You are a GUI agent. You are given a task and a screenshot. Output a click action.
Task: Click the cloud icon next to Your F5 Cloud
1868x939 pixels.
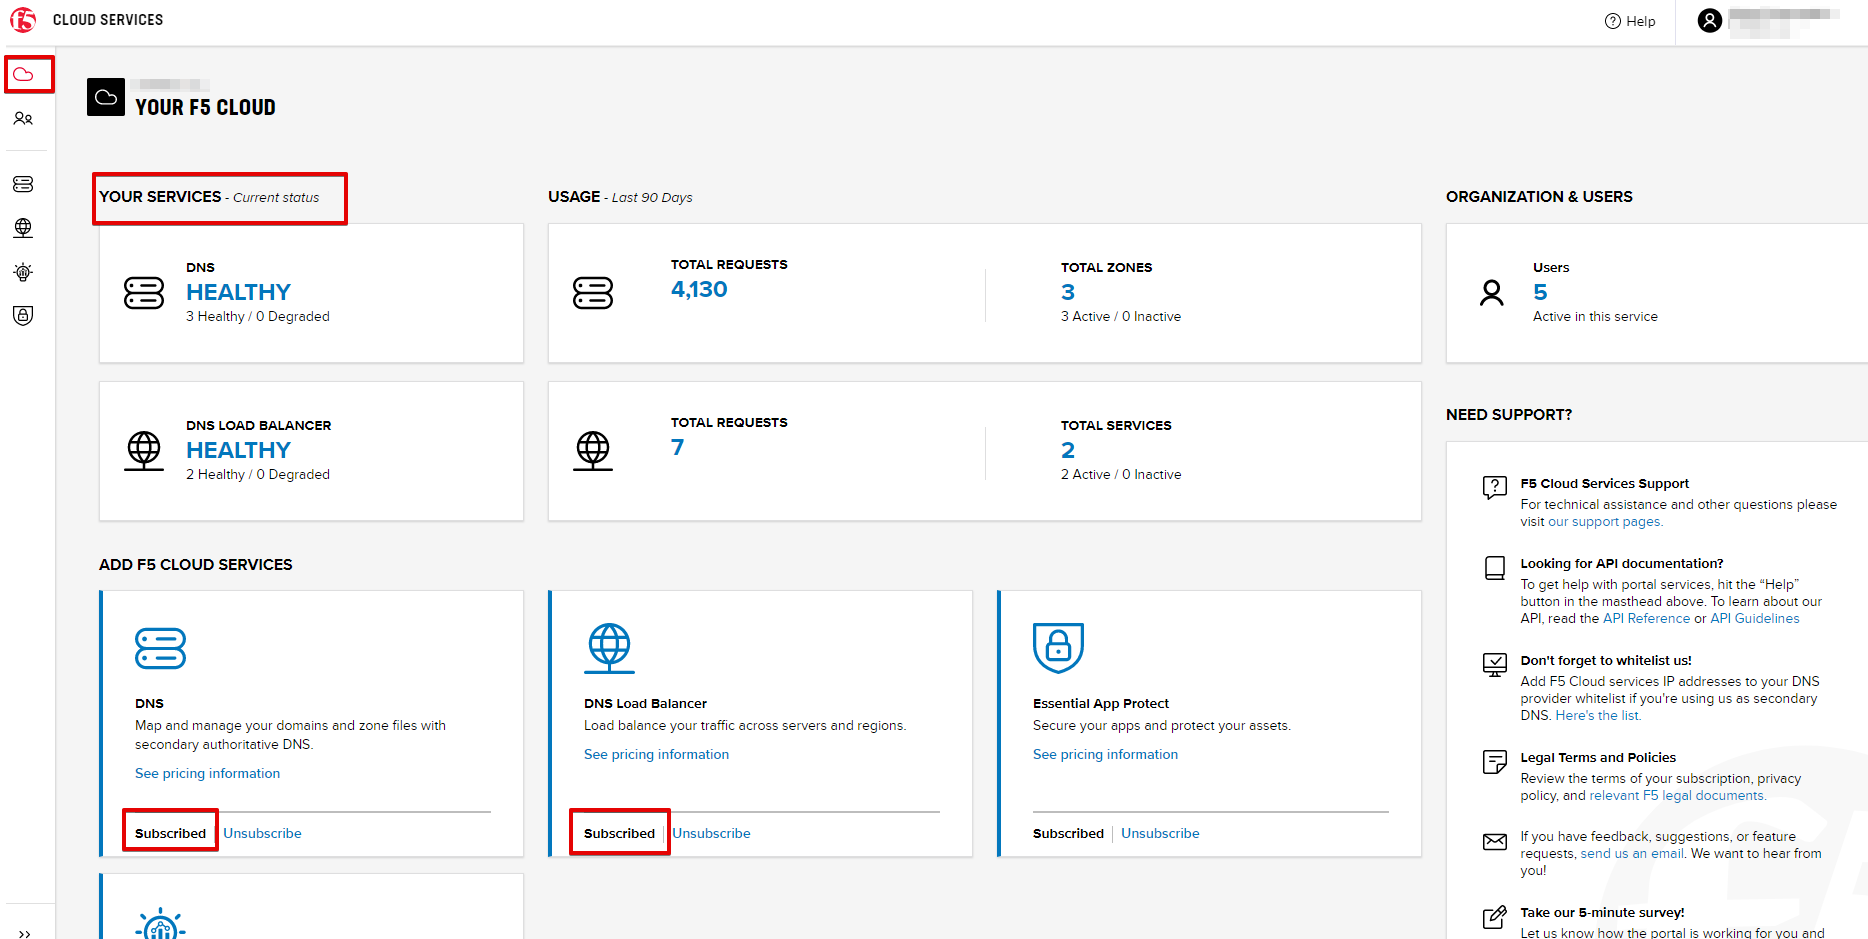tap(106, 97)
